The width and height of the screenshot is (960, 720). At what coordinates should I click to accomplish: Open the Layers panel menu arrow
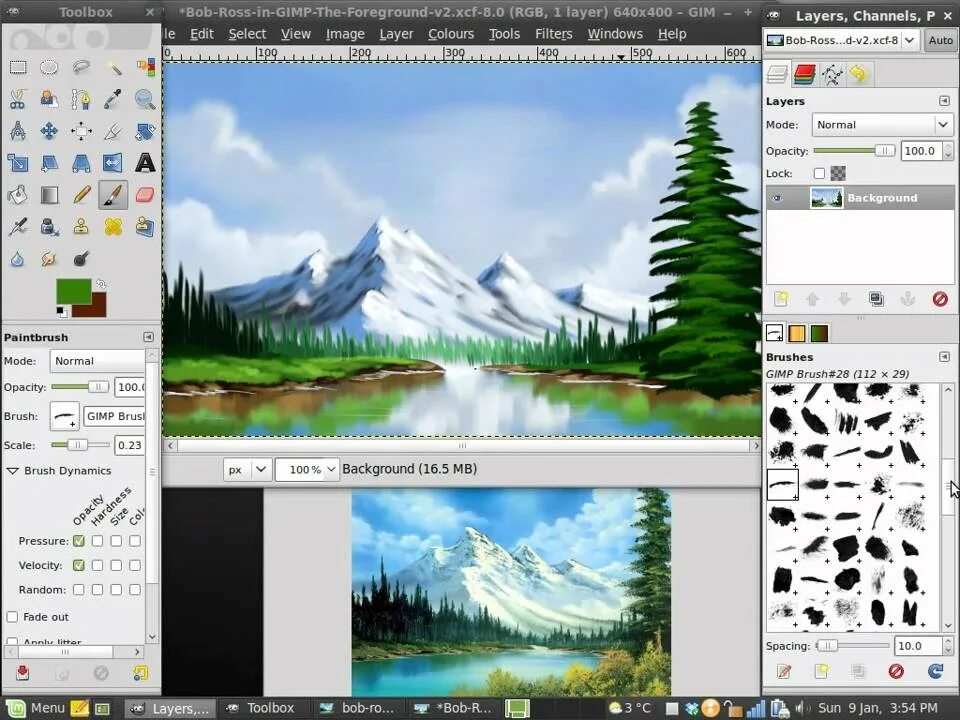[x=944, y=101]
